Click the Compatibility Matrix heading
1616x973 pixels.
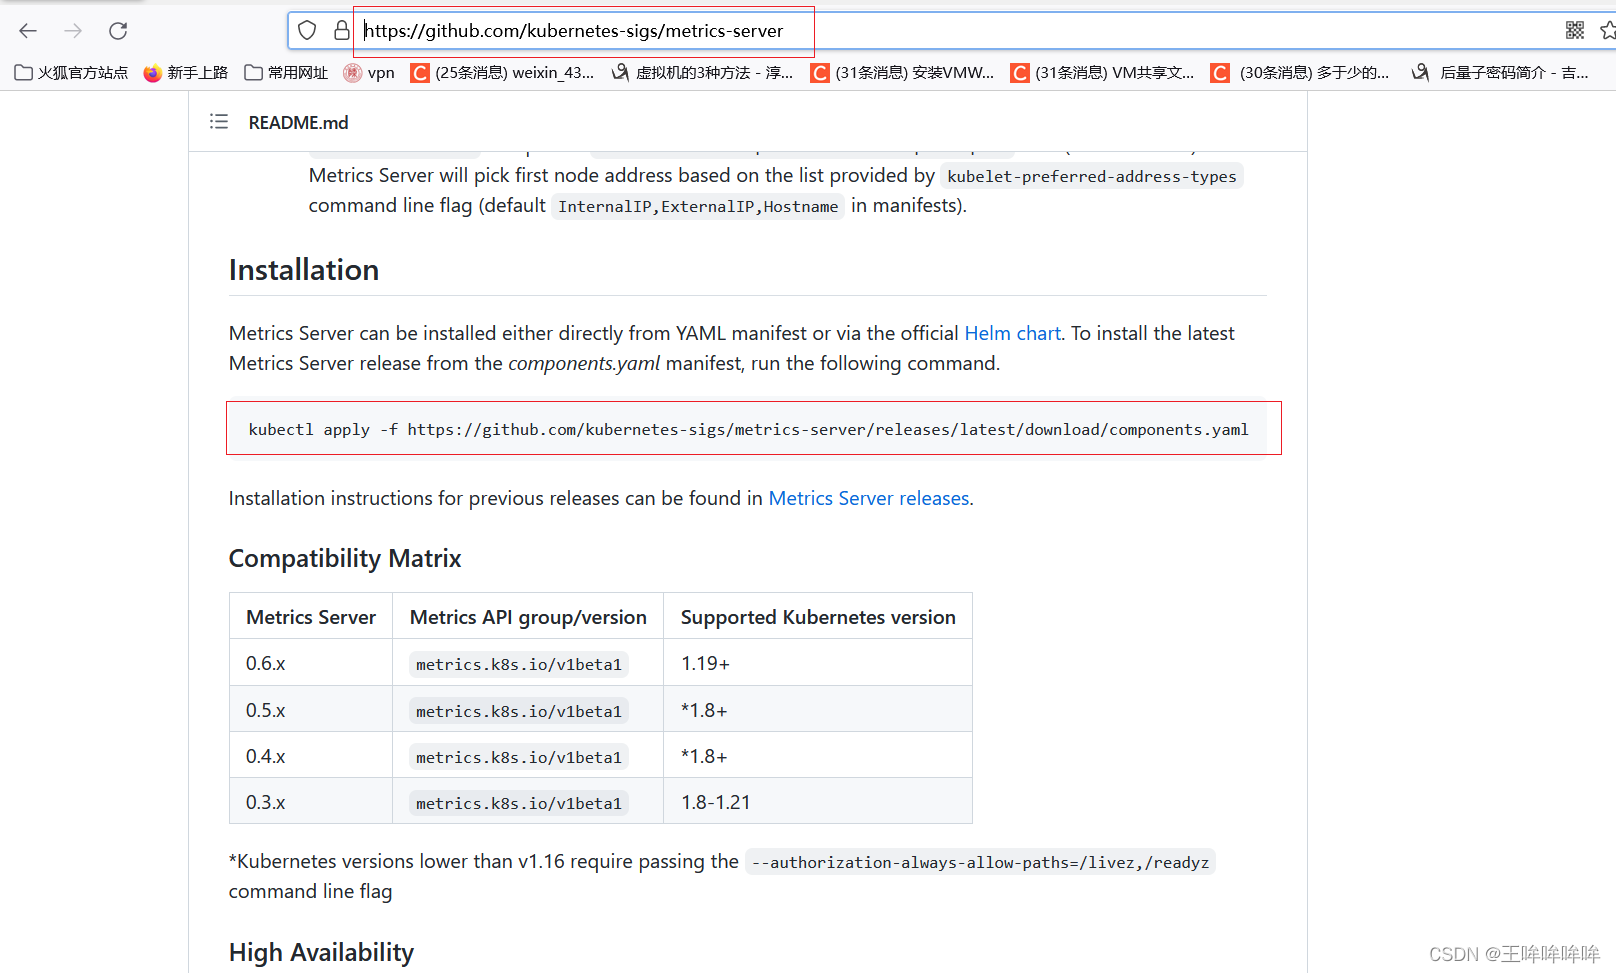[345, 558]
